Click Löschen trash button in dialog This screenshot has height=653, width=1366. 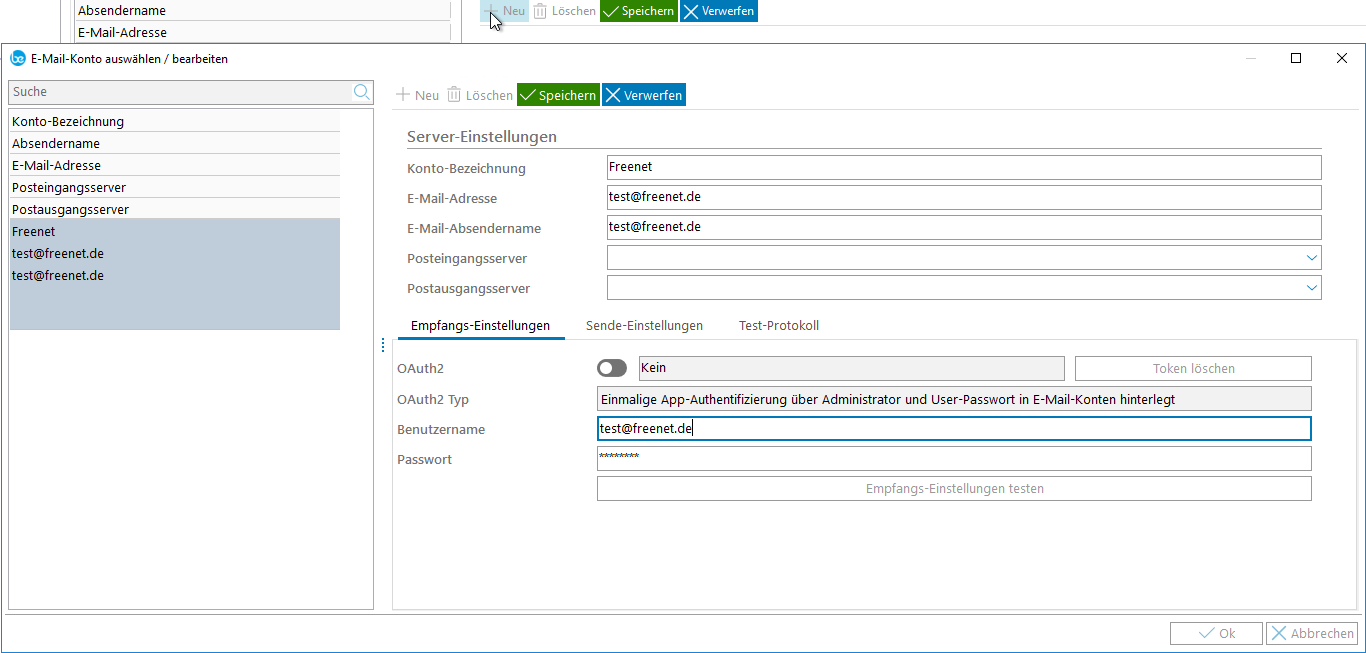click(480, 95)
